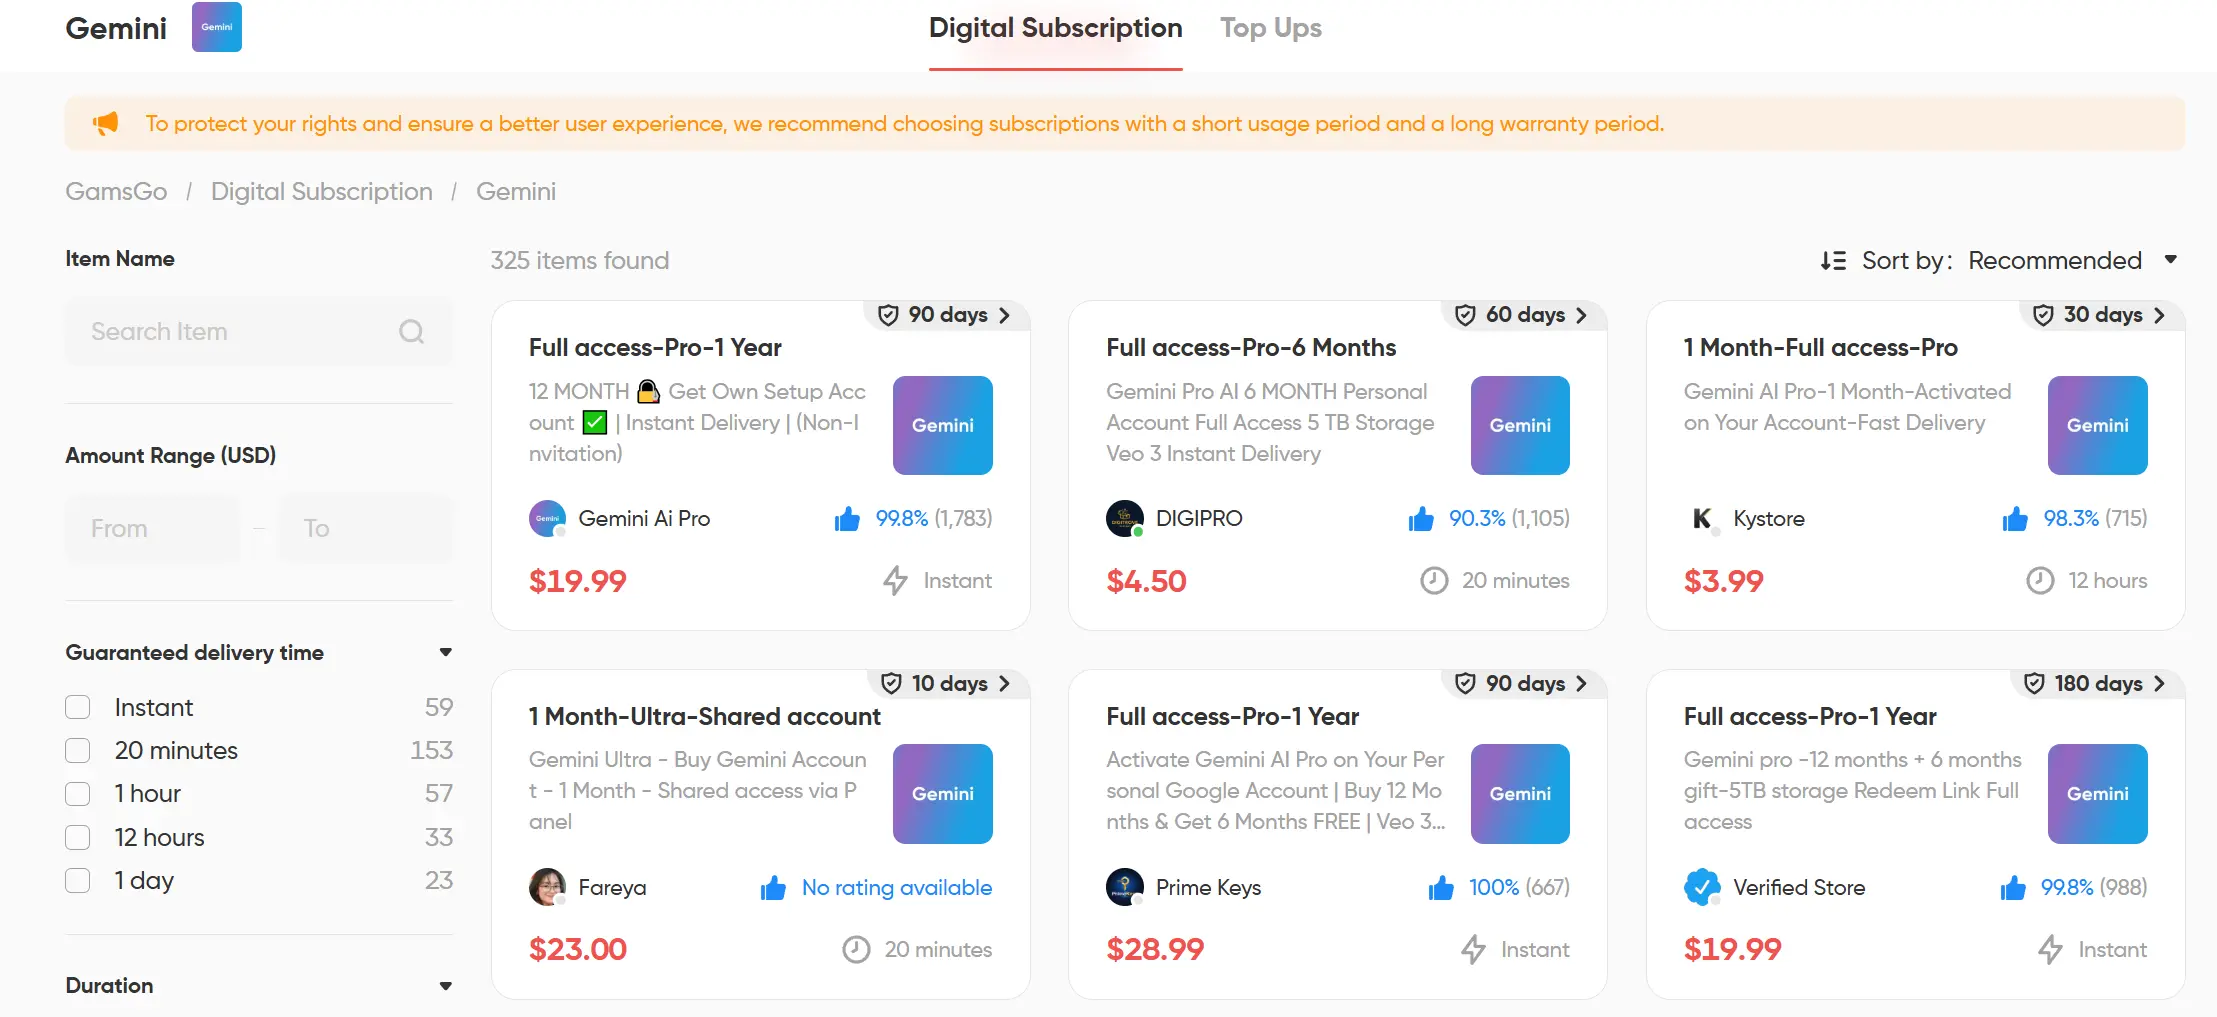The width and height of the screenshot is (2217, 1017).
Task: Click the orange megaphone announcement icon
Action: [106, 123]
